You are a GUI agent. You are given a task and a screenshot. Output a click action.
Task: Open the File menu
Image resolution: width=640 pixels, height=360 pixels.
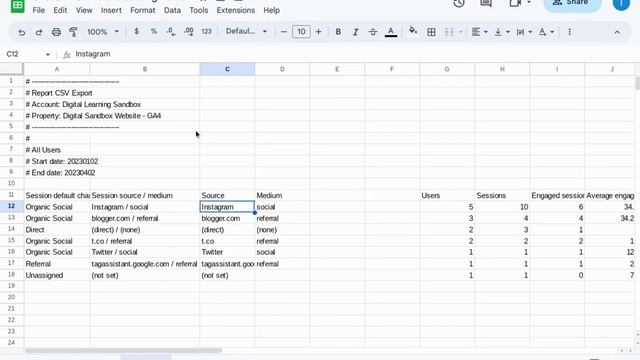coord(38,10)
